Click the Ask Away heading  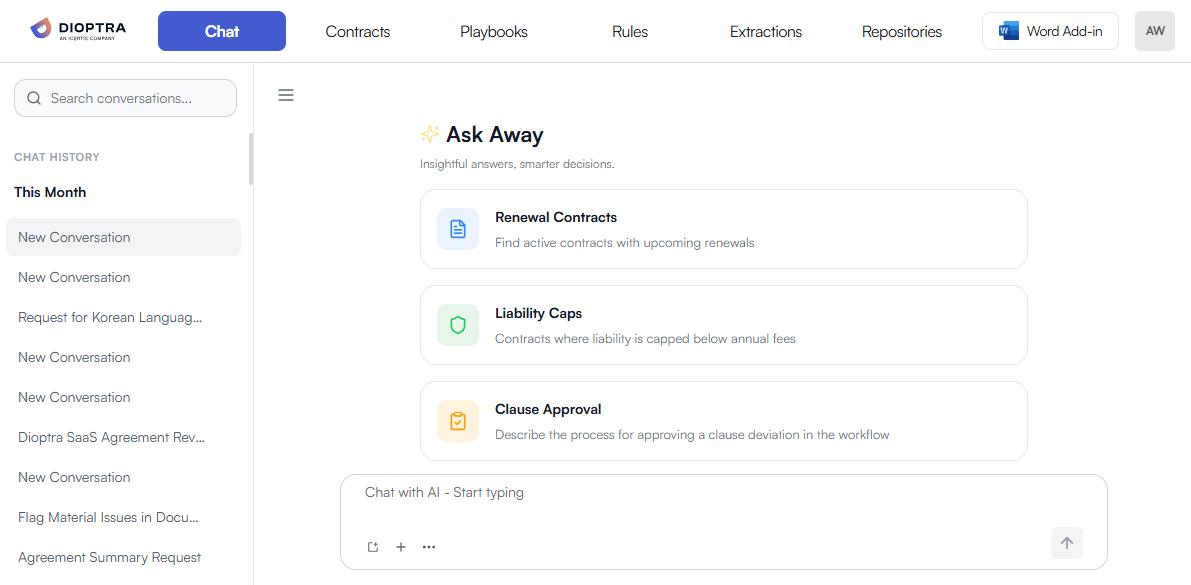[x=494, y=134]
